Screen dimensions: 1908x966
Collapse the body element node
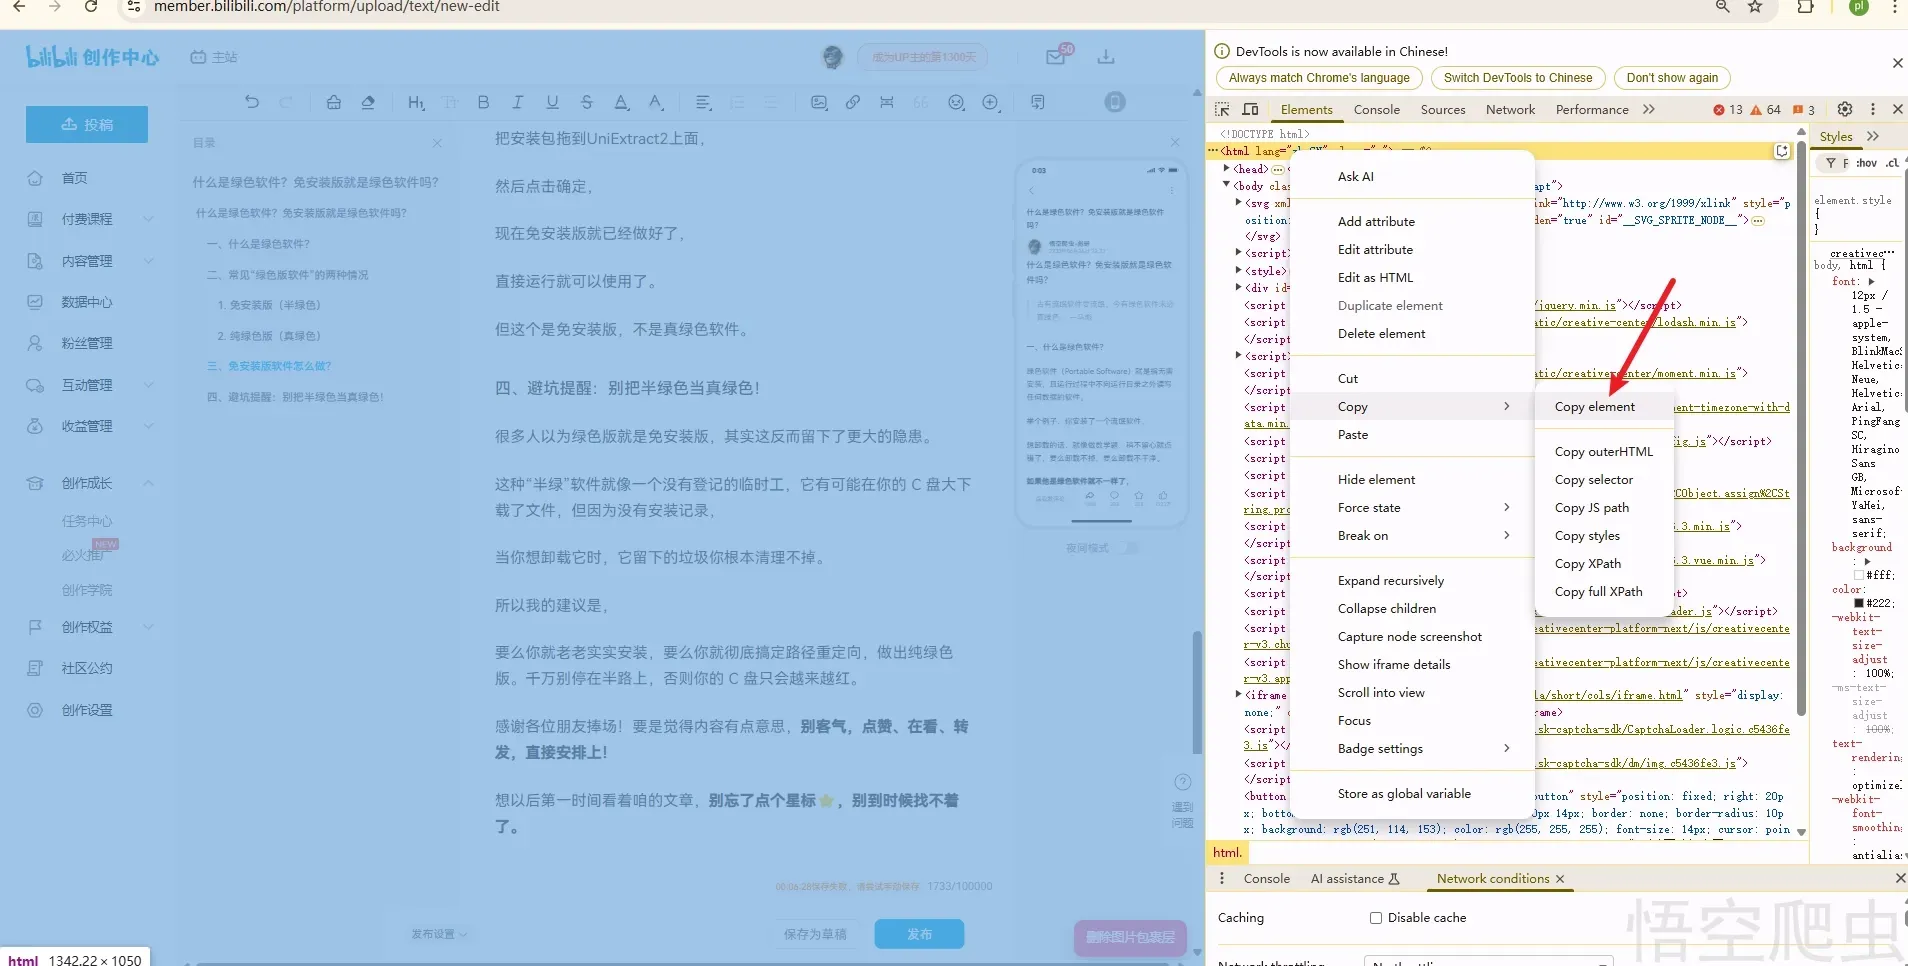1227,185
